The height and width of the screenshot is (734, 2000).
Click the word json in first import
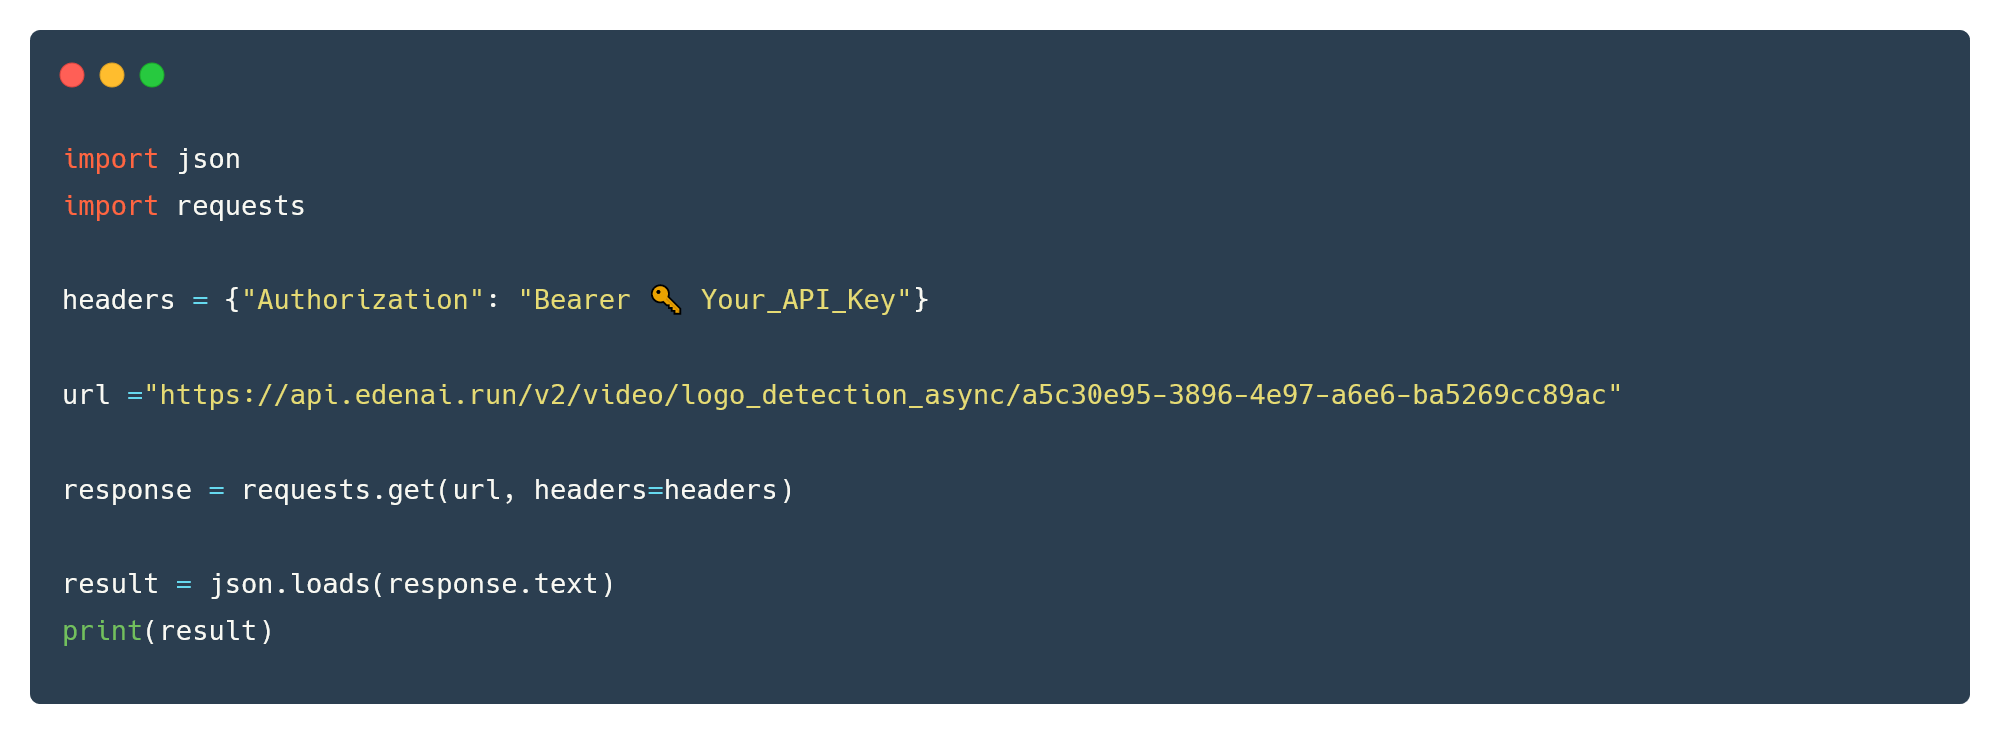208,159
